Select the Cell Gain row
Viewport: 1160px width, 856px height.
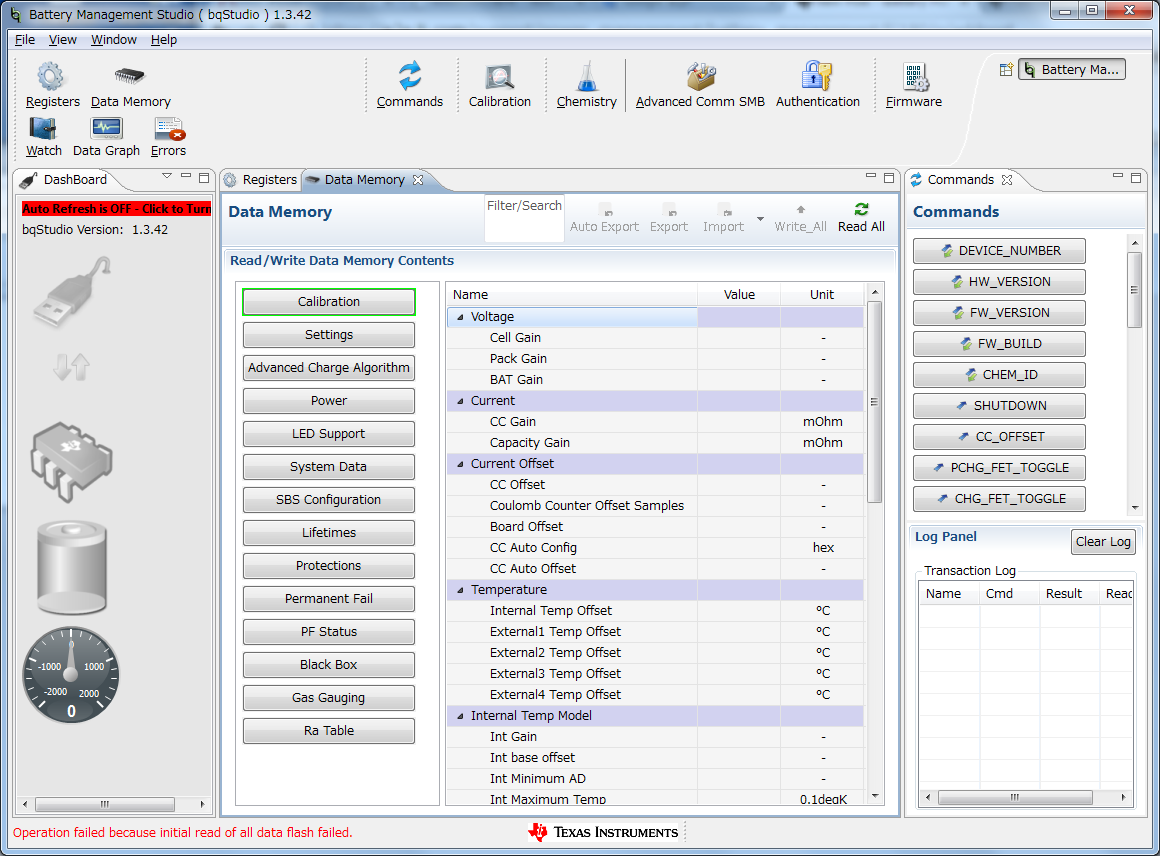point(655,338)
